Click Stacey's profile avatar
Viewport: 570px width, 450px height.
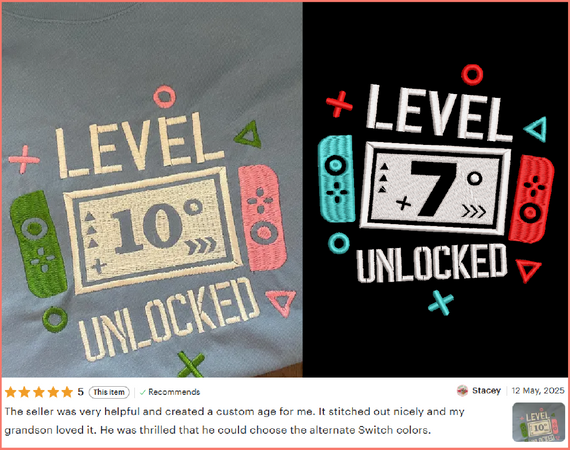tap(462, 391)
